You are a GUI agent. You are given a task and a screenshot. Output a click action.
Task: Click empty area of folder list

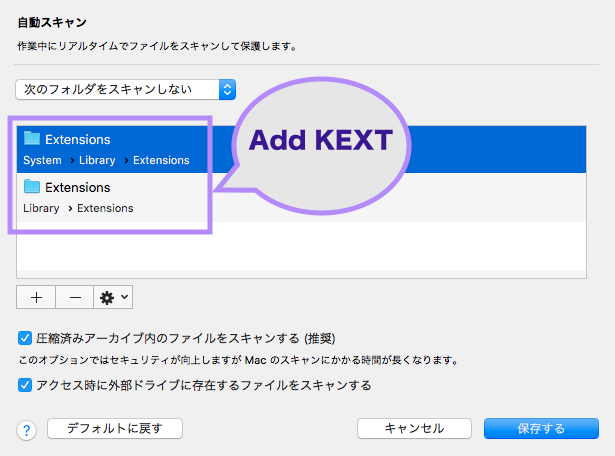pyautogui.click(x=300, y=250)
